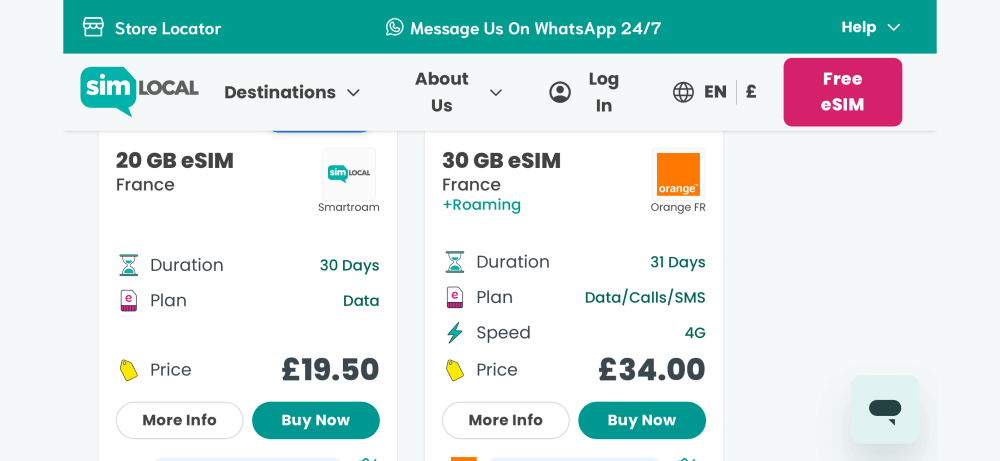1000x461 pixels.
Task: Open the About Us dropdown
Action: (459, 92)
